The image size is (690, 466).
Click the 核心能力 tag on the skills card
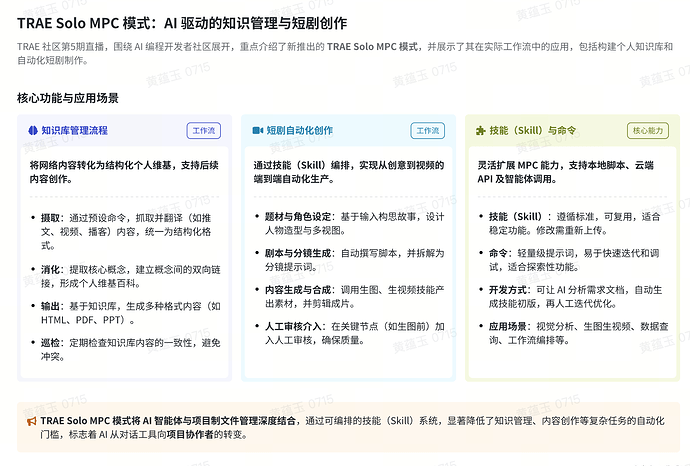tap(648, 131)
